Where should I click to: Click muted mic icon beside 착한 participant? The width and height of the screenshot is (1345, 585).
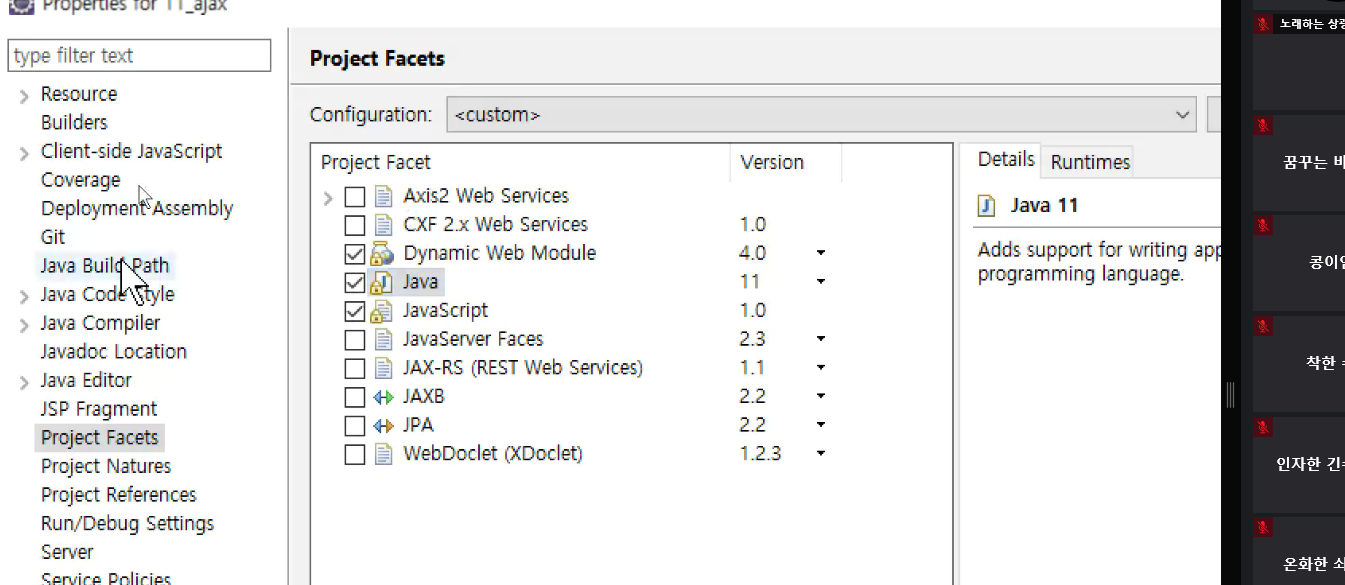[x=1264, y=327]
